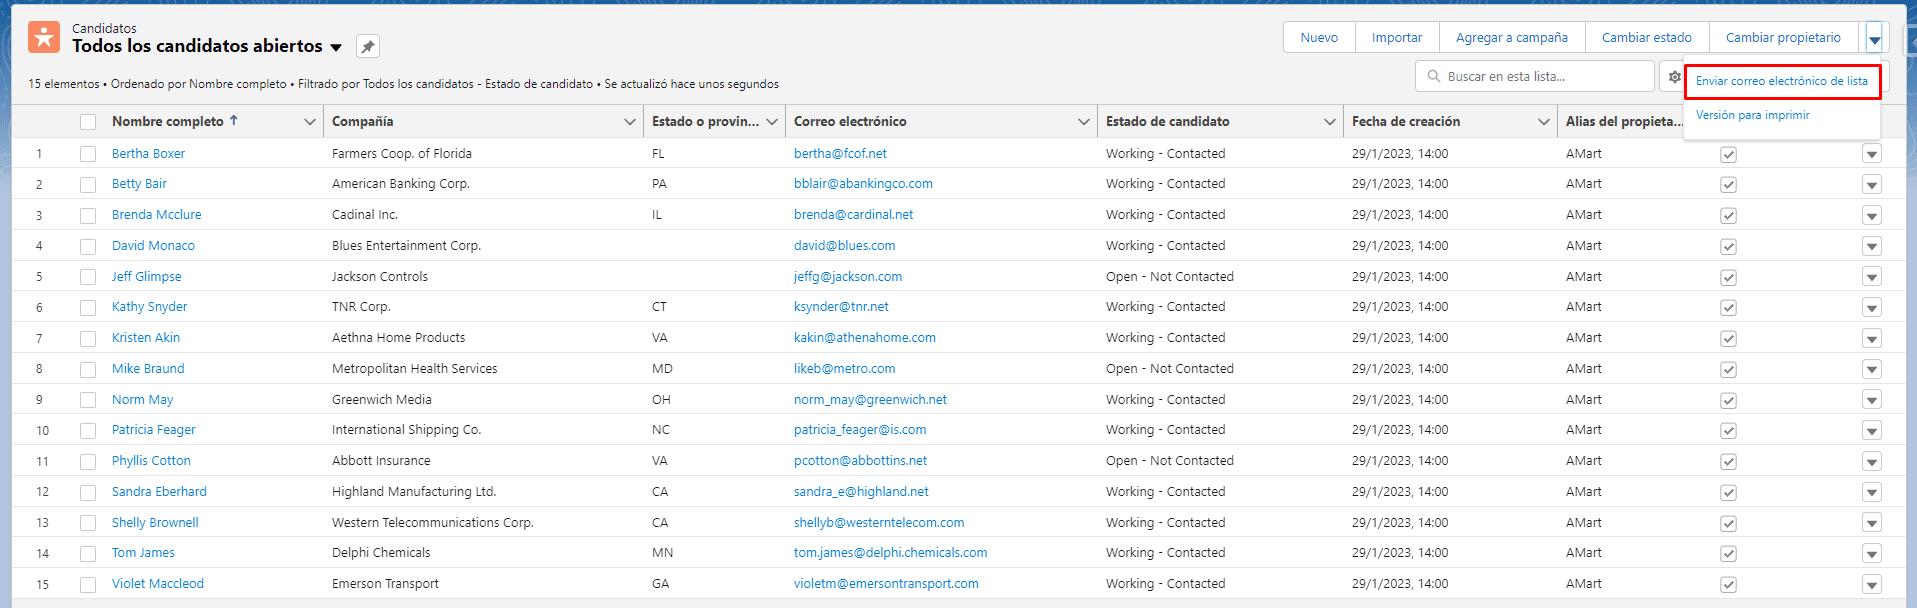Open row actions arrow for Violet Maccleod

(x=1871, y=585)
